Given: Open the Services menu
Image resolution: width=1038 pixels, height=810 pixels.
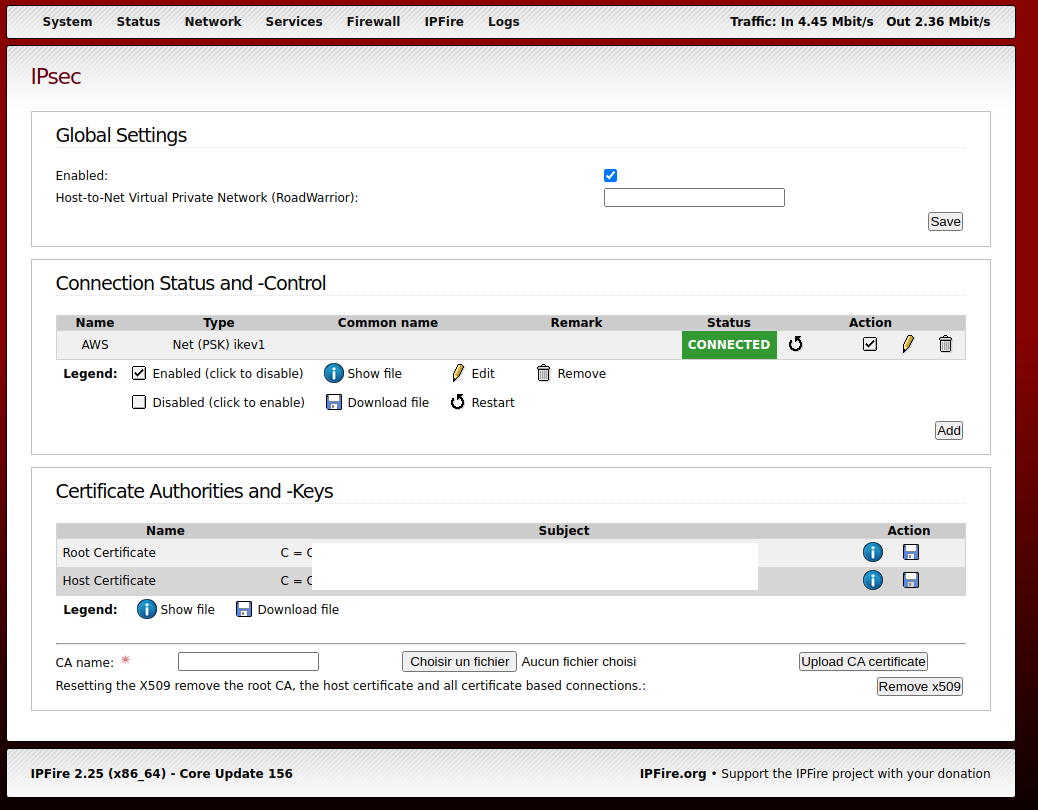Looking at the screenshot, I should tap(294, 21).
